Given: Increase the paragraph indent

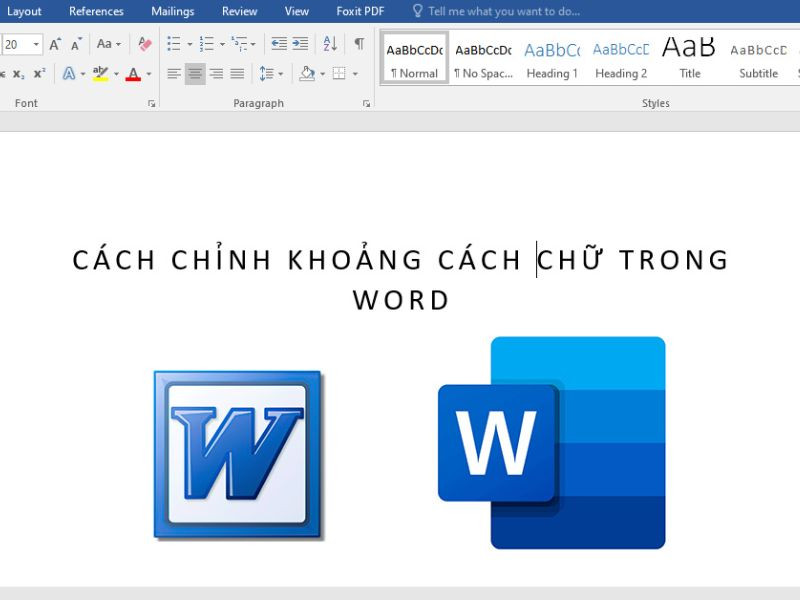Looking at the screenshot, I should pos(301,44).
